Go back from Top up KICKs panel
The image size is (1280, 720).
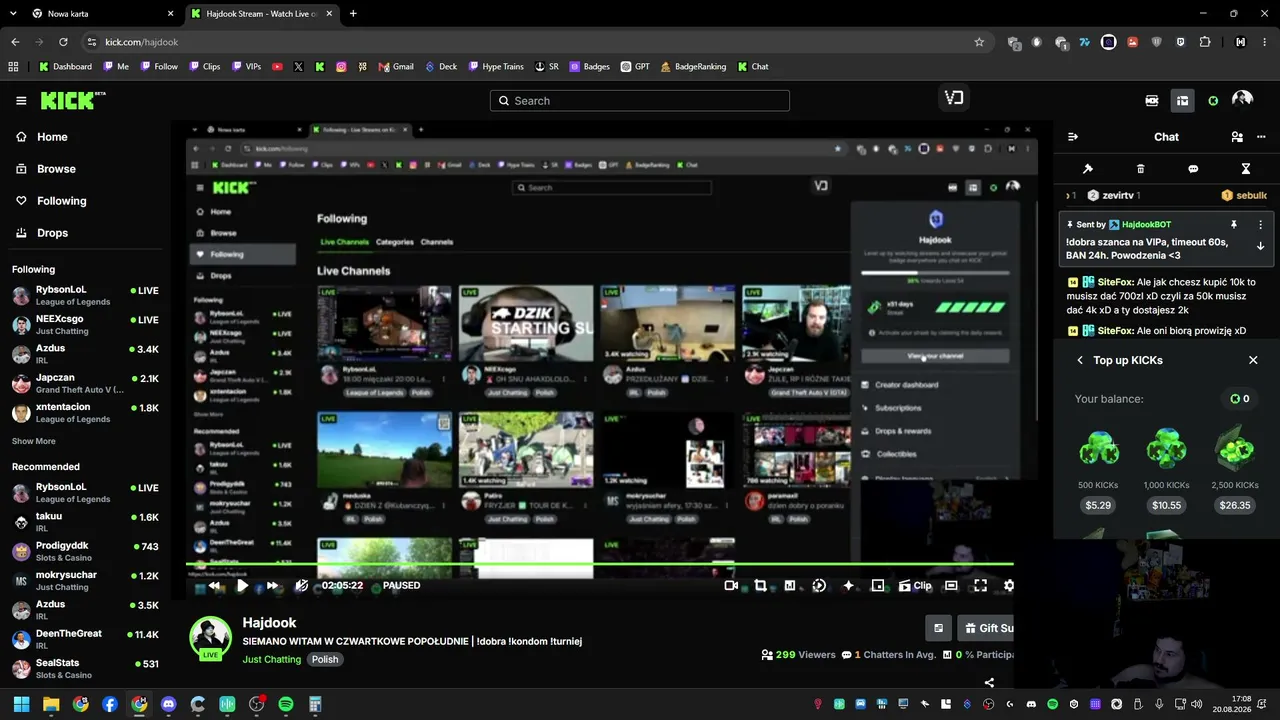(1080, 360)
